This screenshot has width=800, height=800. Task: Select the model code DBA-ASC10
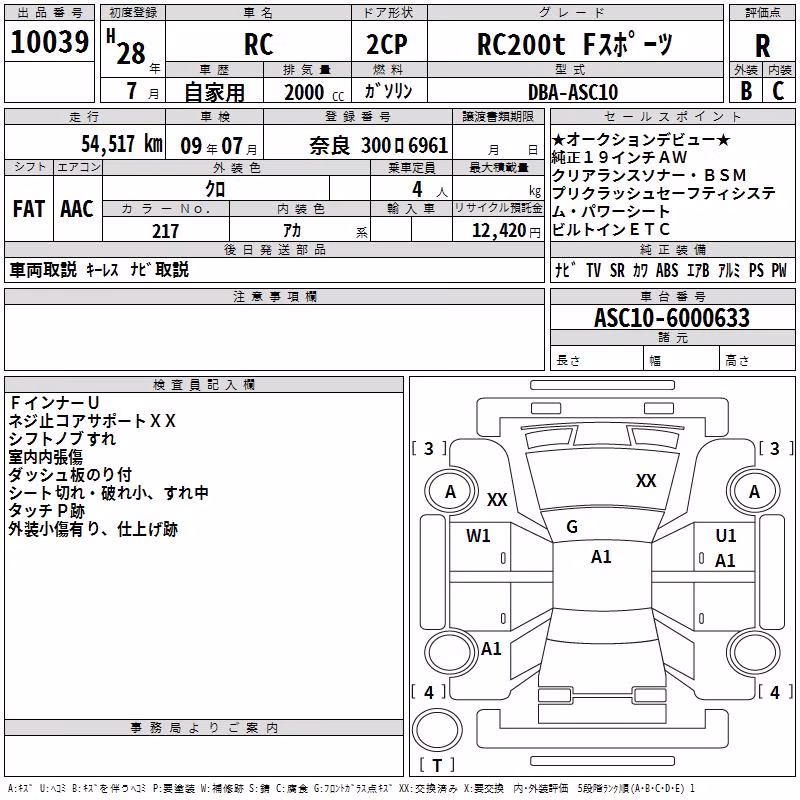[x=573, y=92]
